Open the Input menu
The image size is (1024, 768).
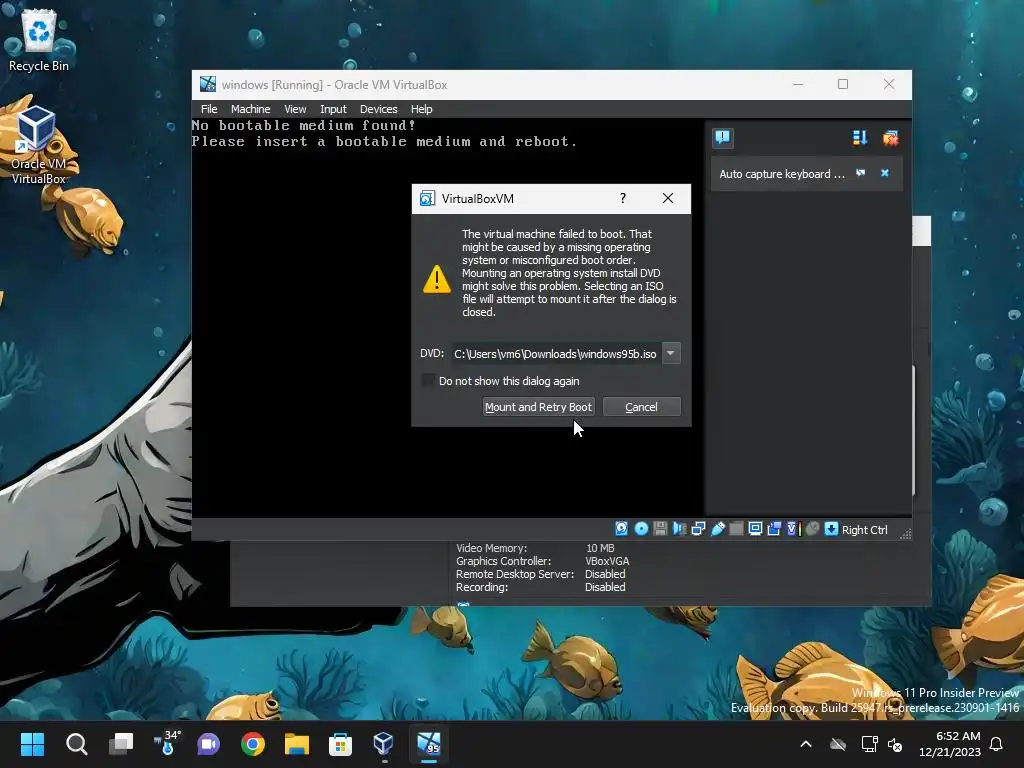pyautogui.click(x=333, y=109)
